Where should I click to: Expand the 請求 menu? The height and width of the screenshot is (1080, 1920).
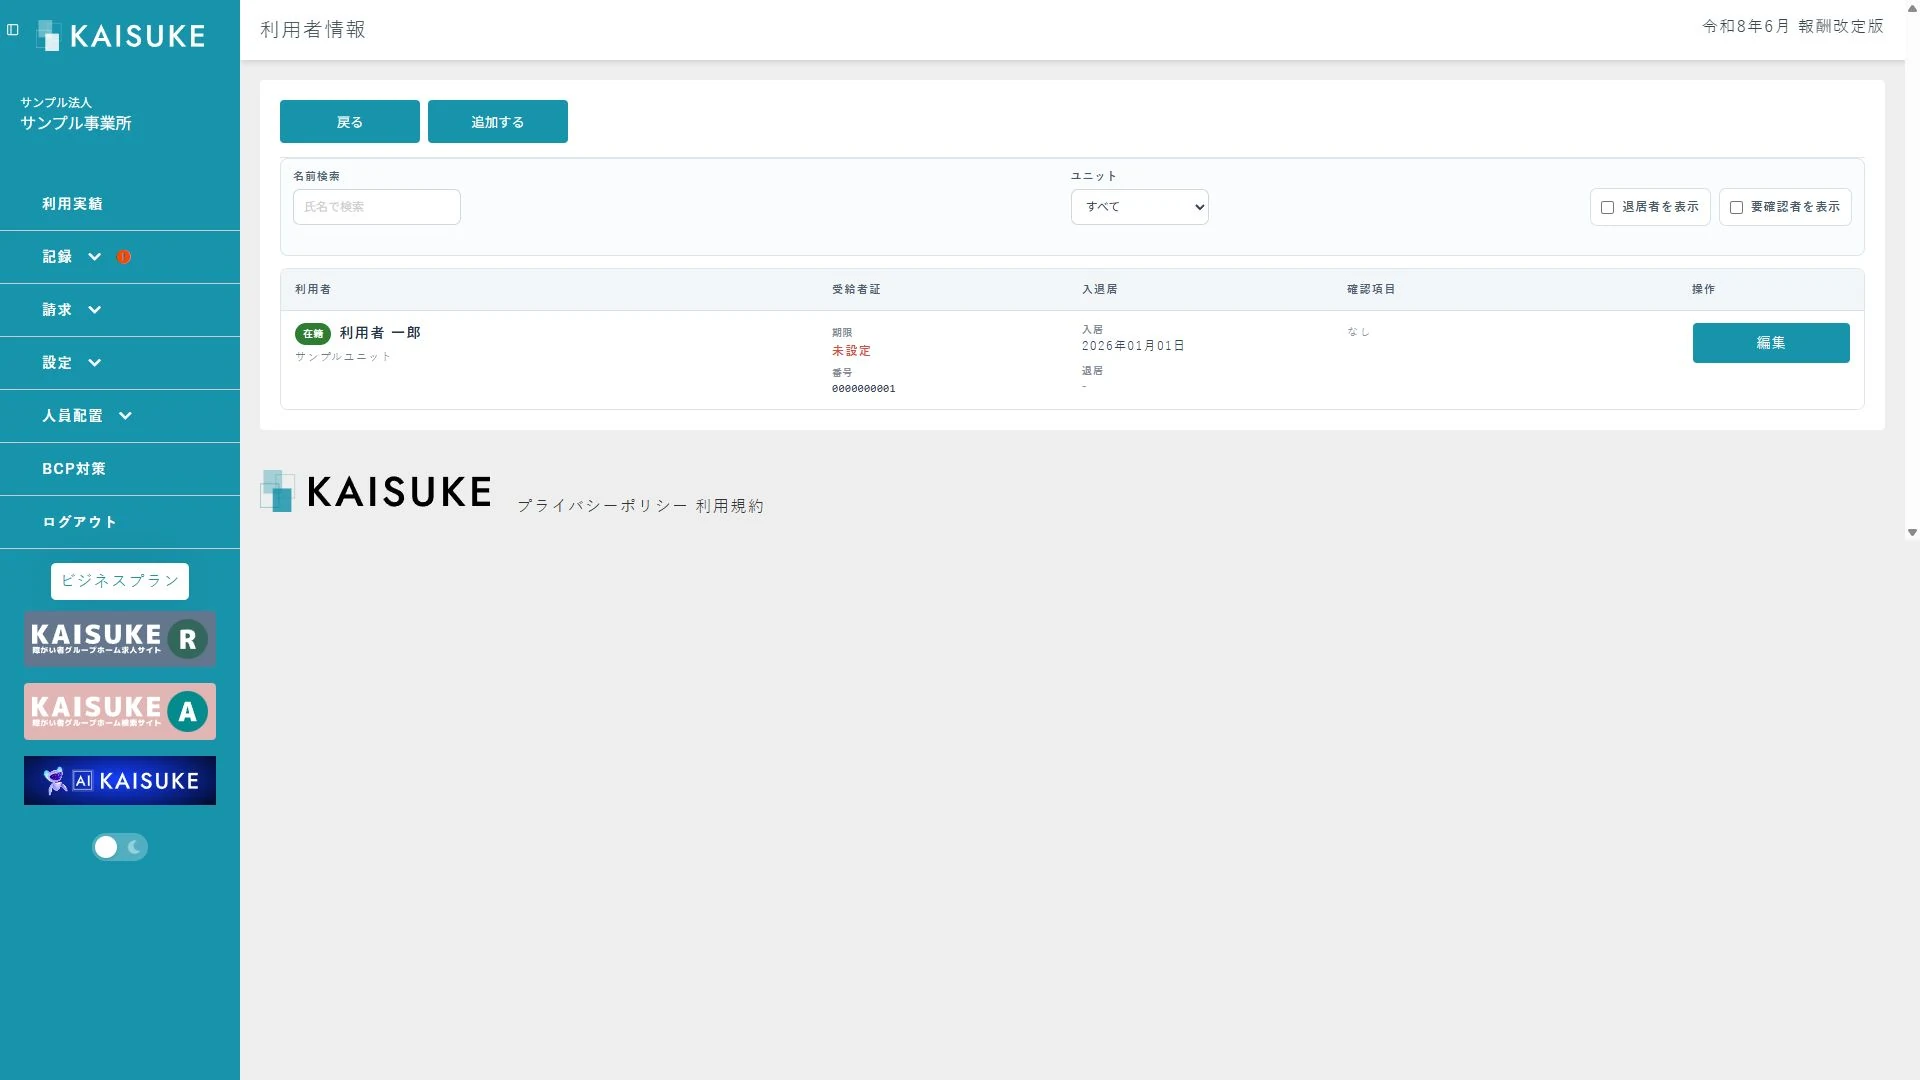120,310
